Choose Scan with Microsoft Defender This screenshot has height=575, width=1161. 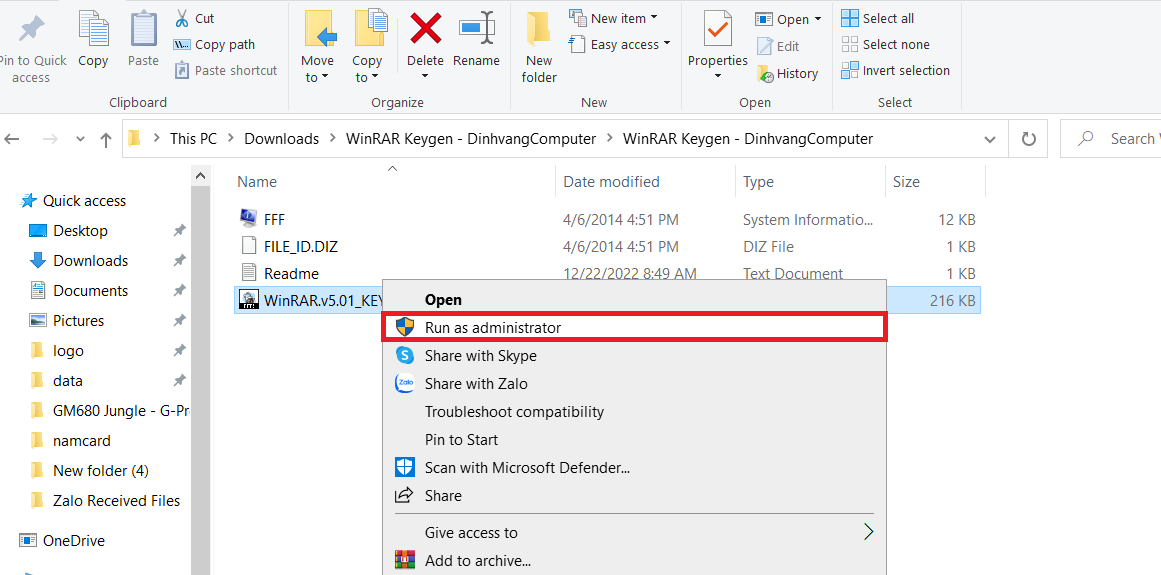point(635,468)
